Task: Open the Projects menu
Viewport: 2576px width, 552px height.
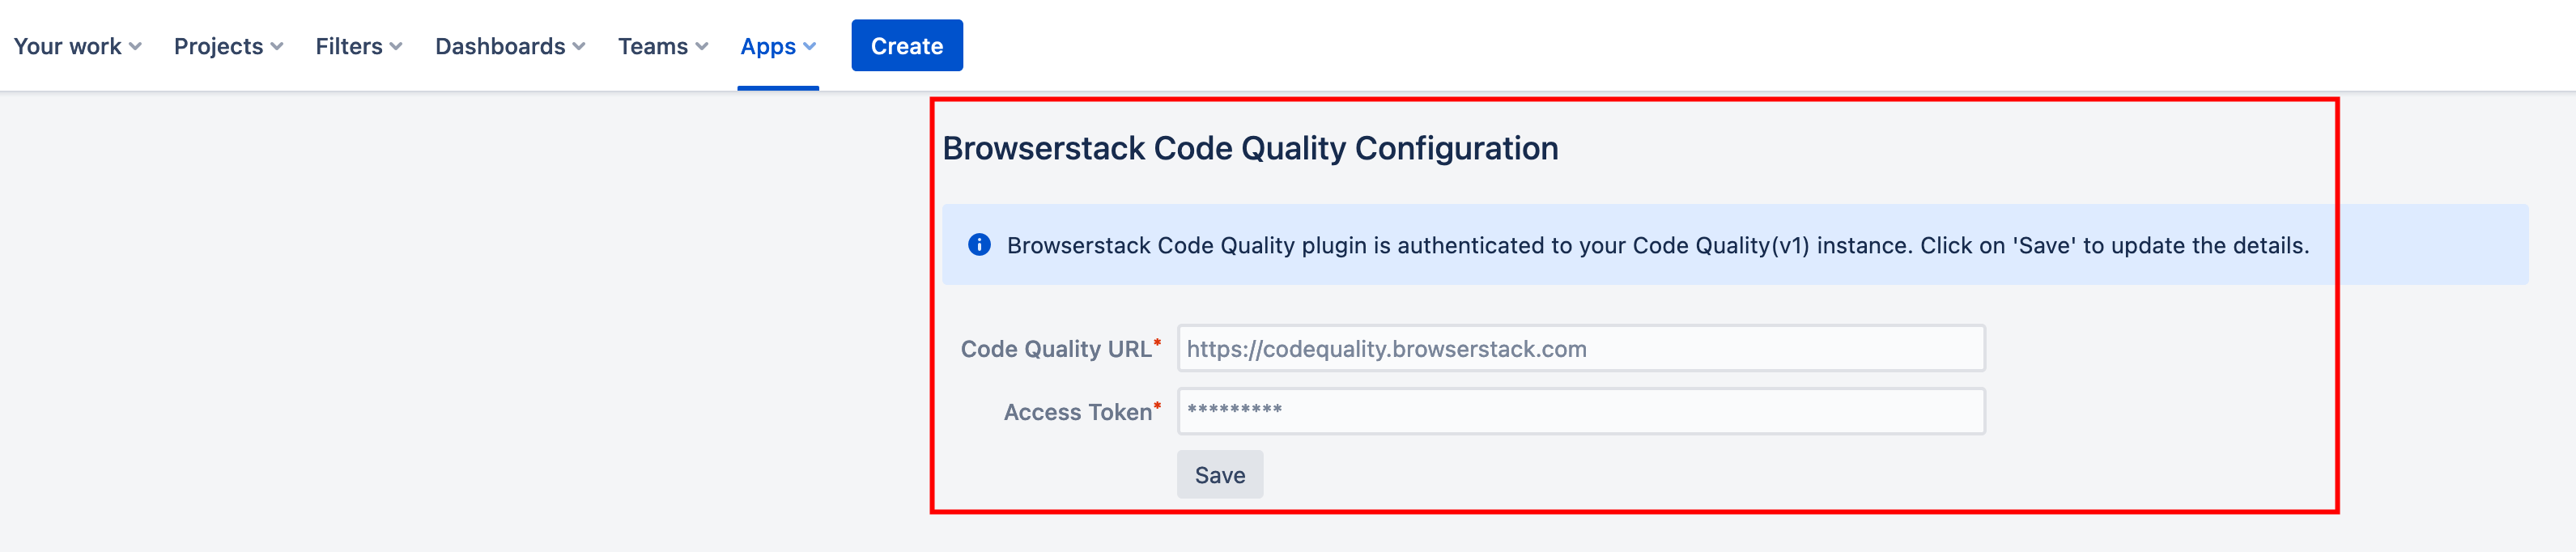Action: [218, 46]
